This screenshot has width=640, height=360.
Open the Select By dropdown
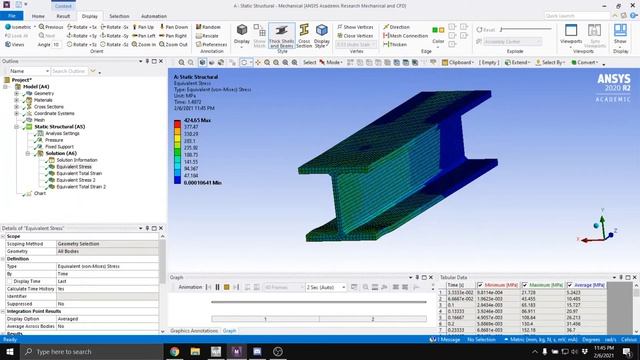550,62
